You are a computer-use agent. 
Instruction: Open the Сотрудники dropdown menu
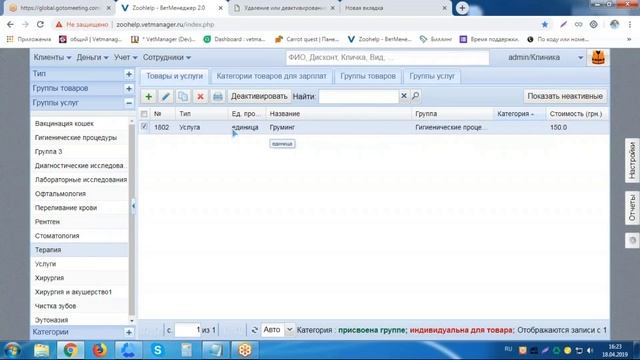coord(167,58)
